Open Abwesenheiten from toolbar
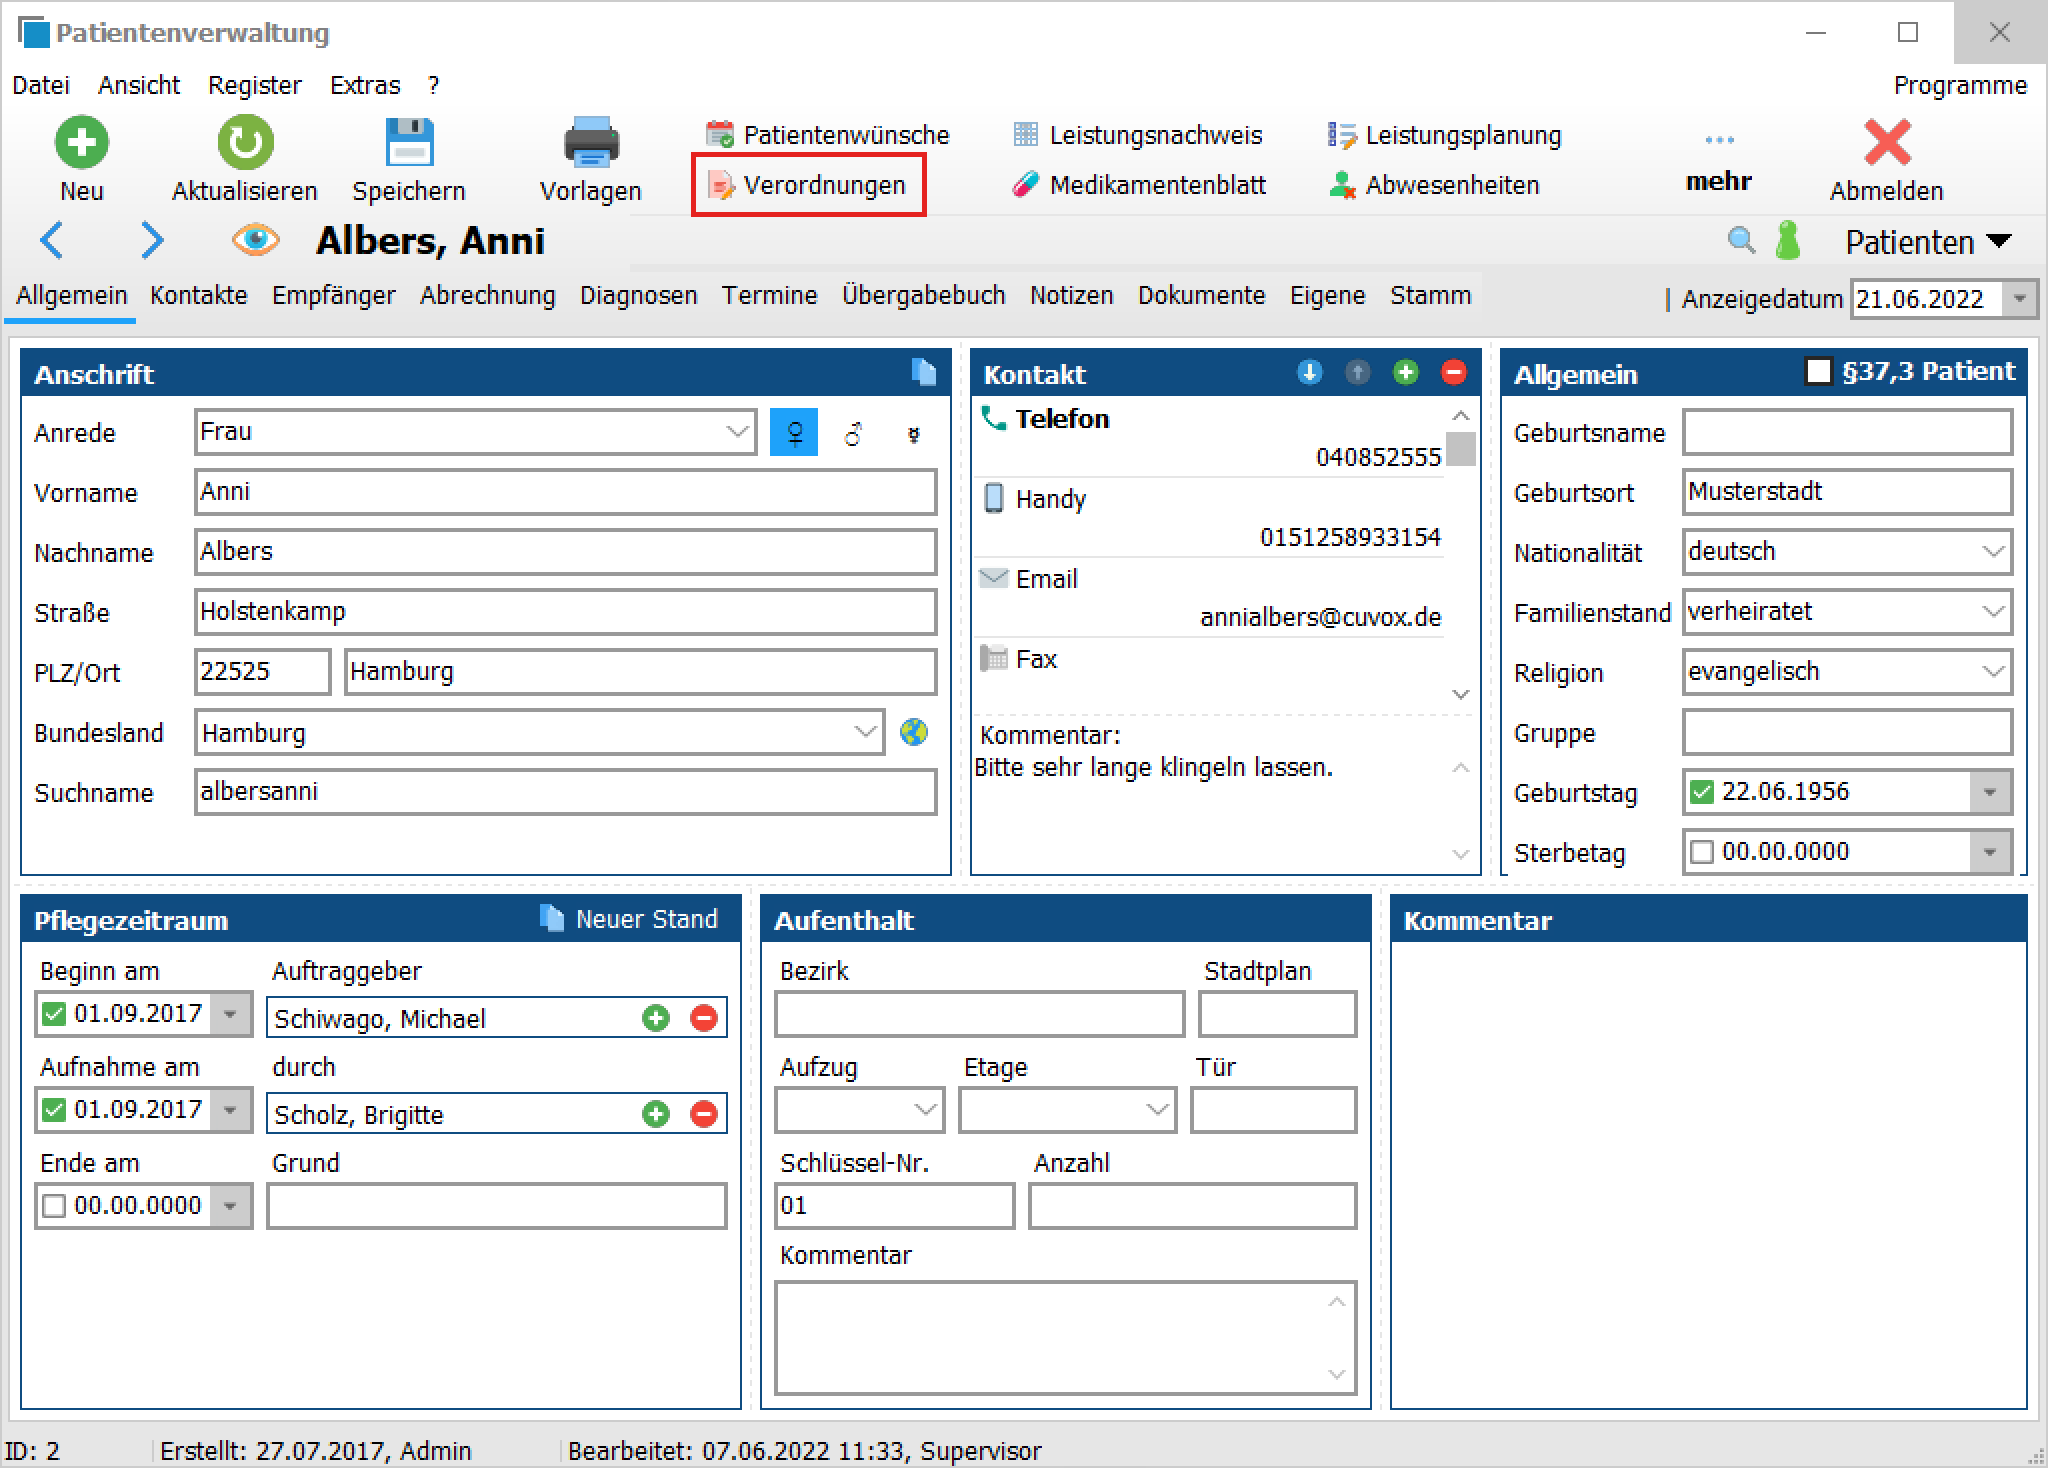Viewport: 2048px width, 1468px height. tap(1433, 185)
